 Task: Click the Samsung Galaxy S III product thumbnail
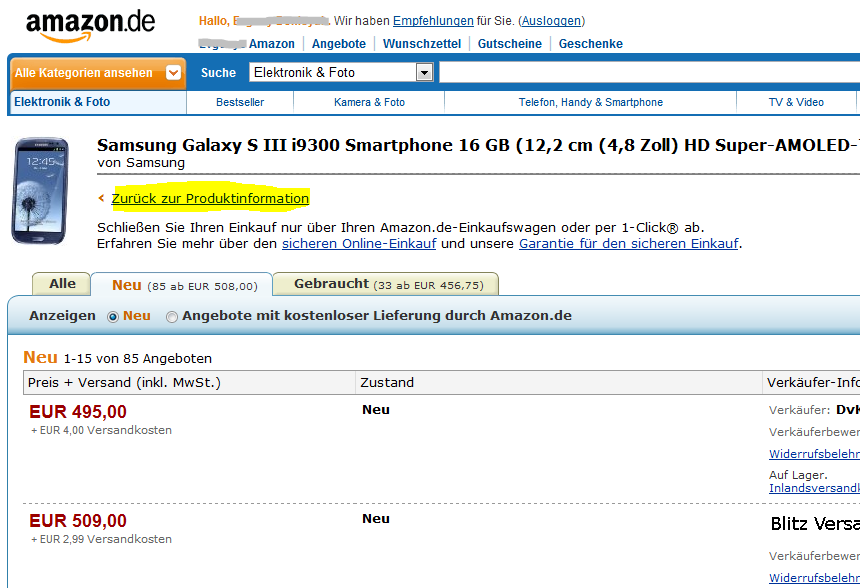tap(40, 190)
